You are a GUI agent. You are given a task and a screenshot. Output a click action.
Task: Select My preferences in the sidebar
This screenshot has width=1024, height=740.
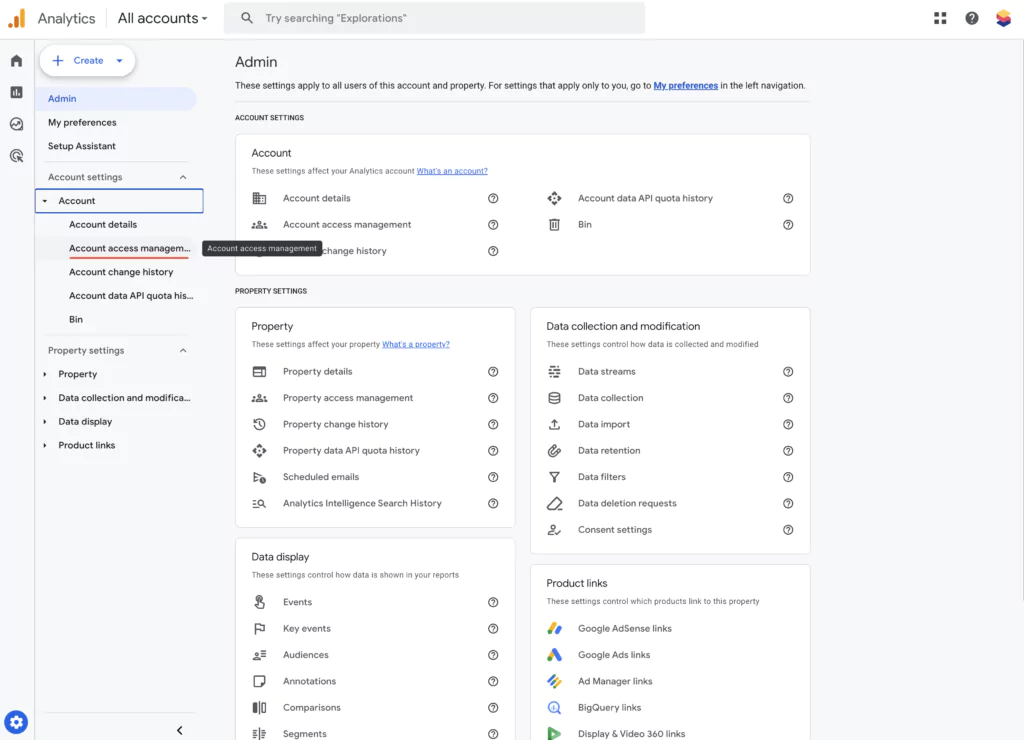(82, 123)
